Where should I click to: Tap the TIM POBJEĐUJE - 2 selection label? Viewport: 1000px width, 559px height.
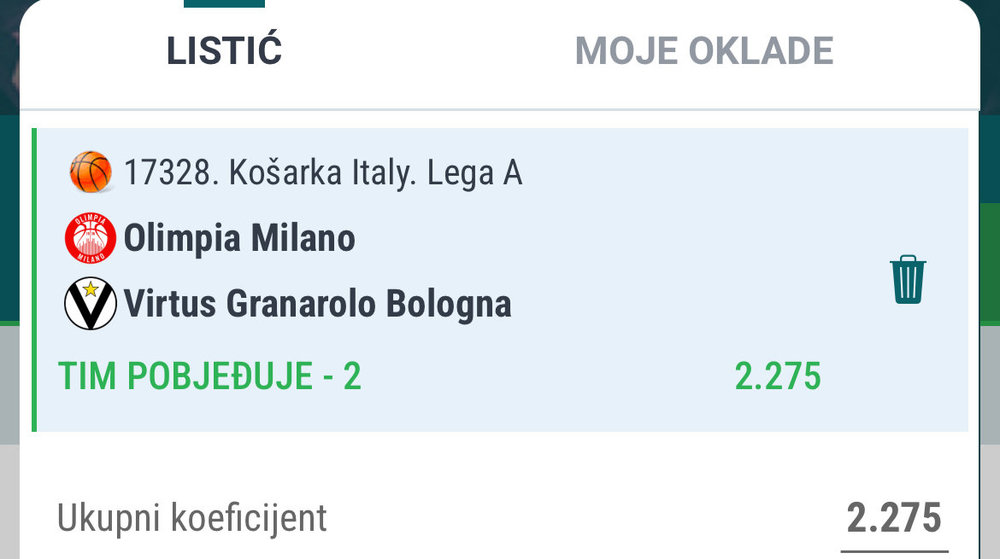tap(210, 377)
